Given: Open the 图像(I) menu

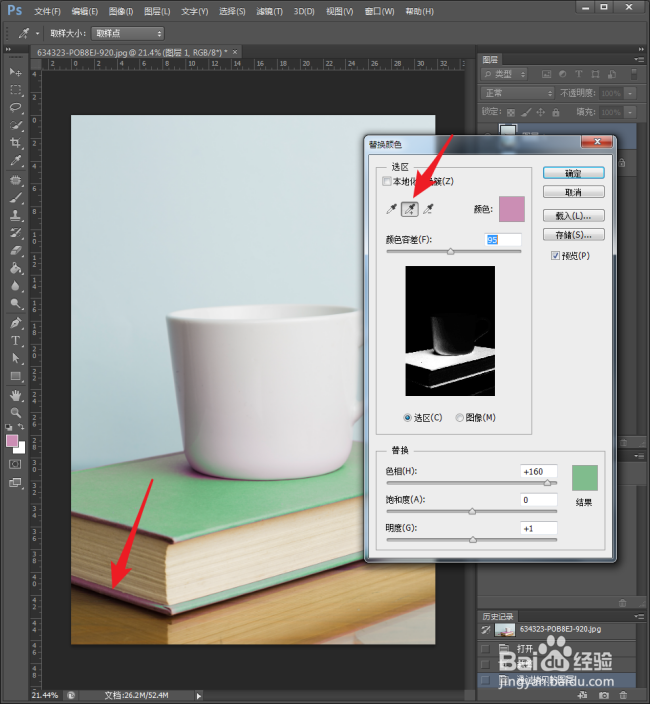Looking at the screenshot, I should [121, 11].
